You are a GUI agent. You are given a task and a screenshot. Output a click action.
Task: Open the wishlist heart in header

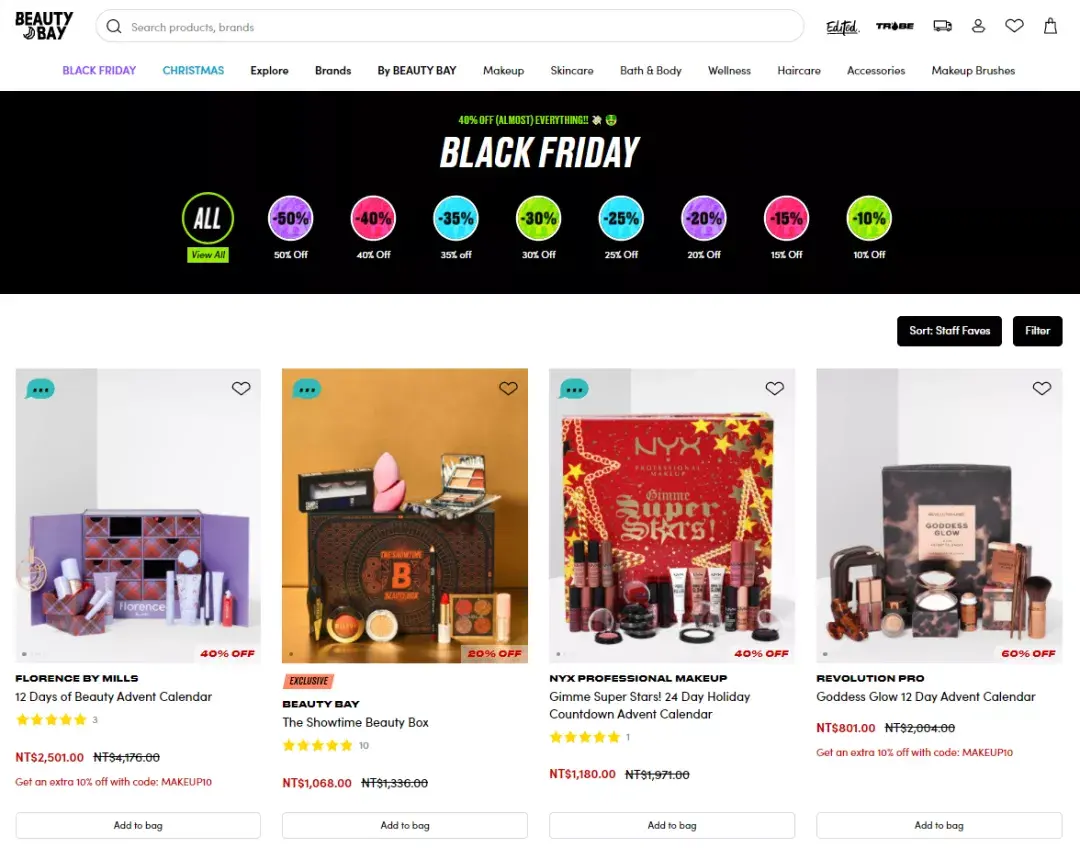pyautogui.click(x=1014, y=26)
